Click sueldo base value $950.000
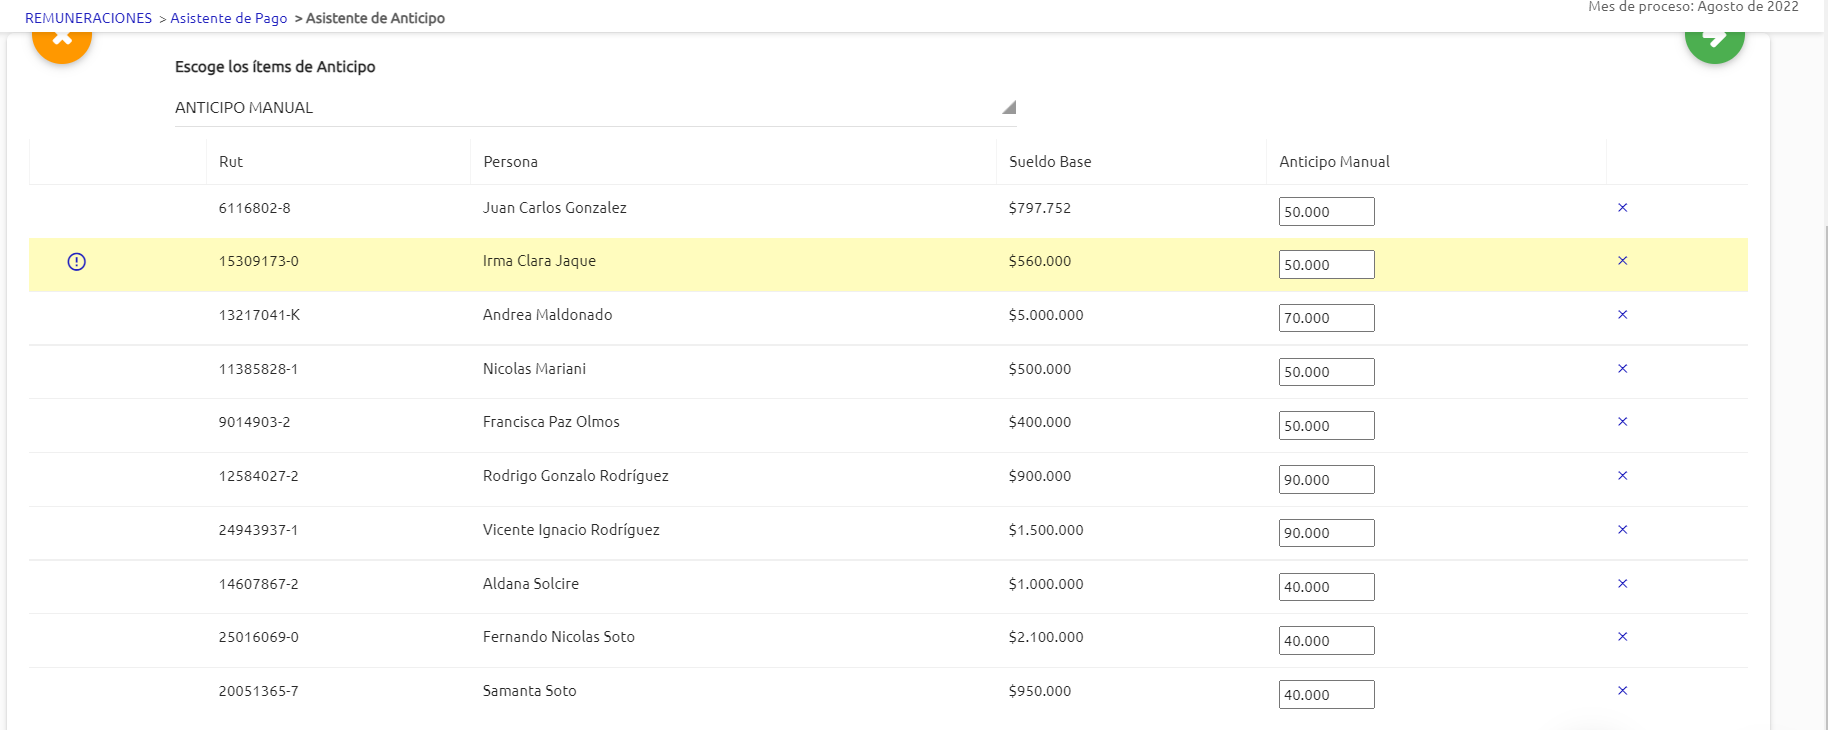 click(1040, 691)
